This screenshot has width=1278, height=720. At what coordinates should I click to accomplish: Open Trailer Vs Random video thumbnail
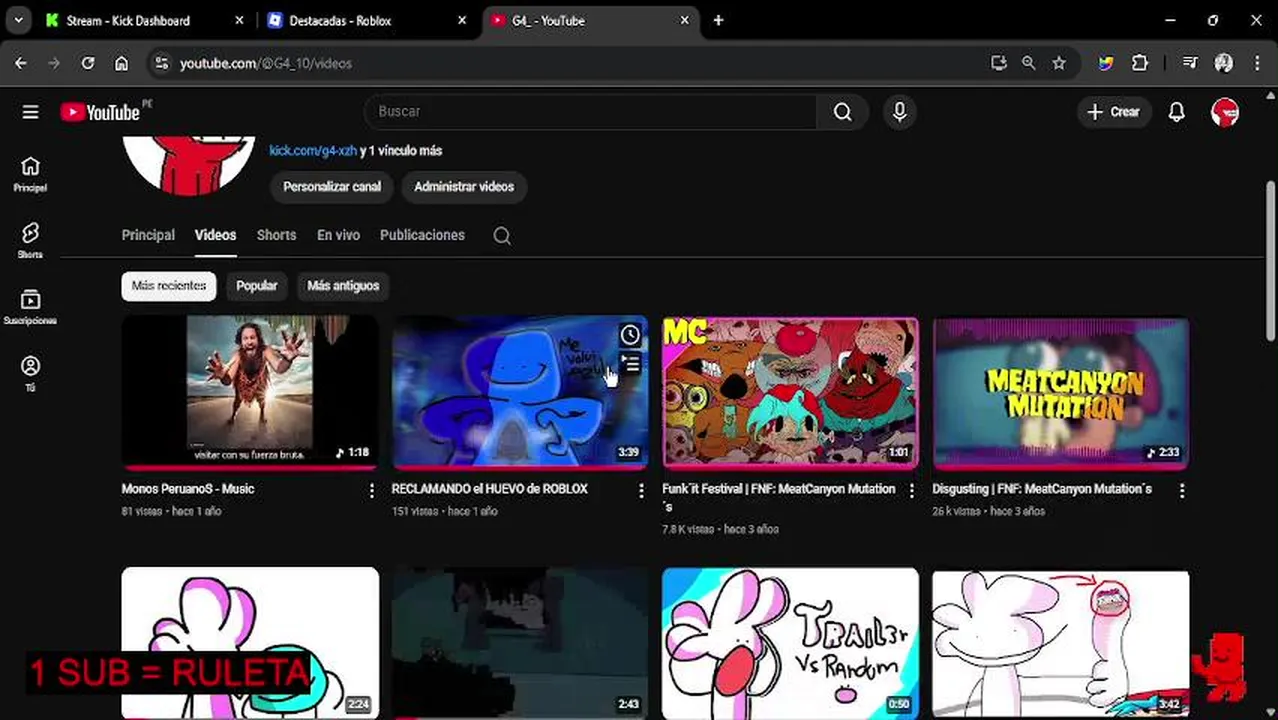790,642
